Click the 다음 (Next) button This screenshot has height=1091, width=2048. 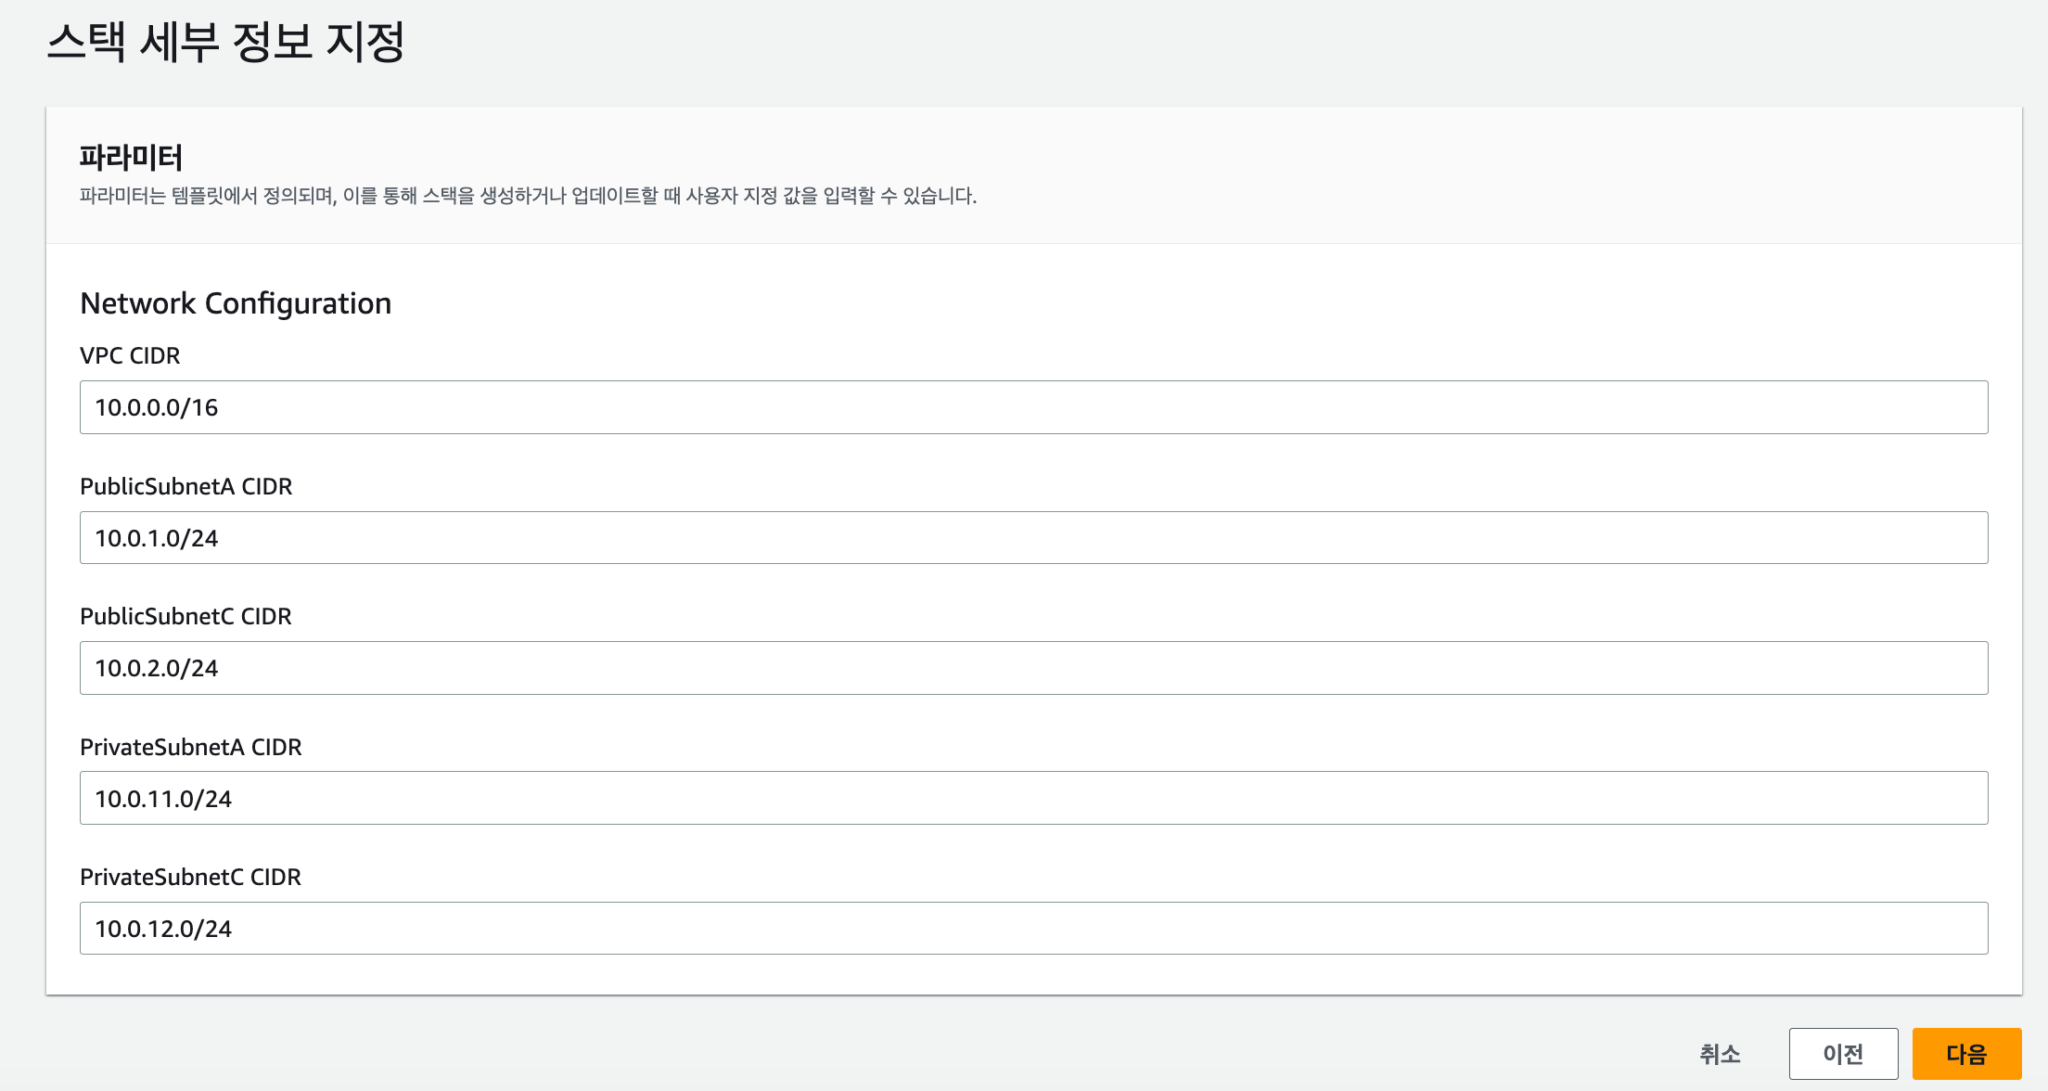click(x=1966, y=1053)
